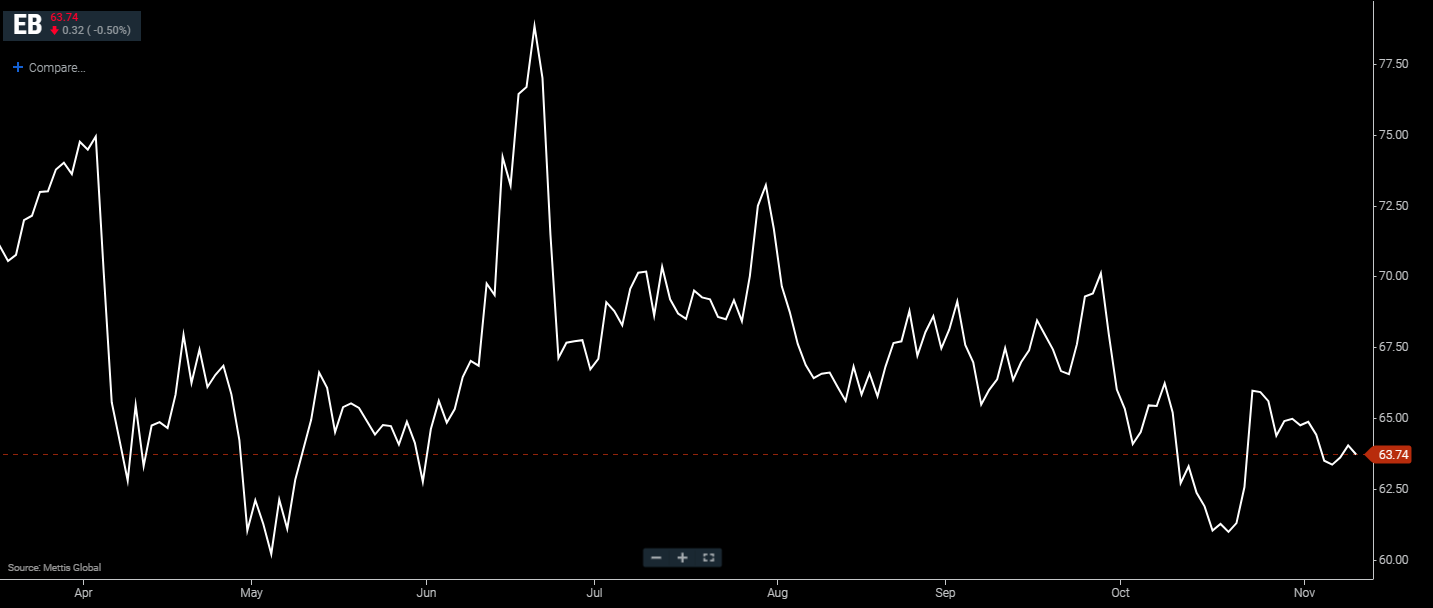Click the 70.00 price axis label
Screen dimensions: 1433x608
tap(1393, 276)
